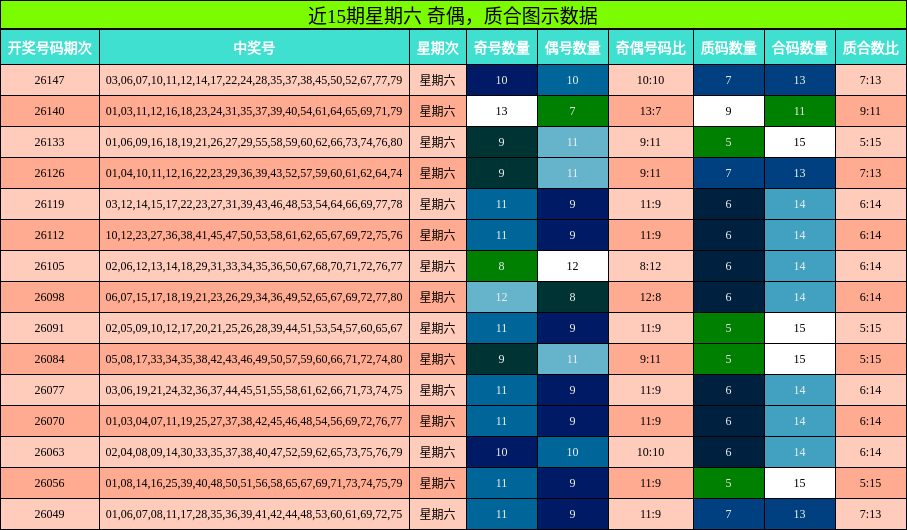This screenshot has height=530, width=907.
Task: Click the 星期六 cell in row 26049
Action: click(438, 514)
